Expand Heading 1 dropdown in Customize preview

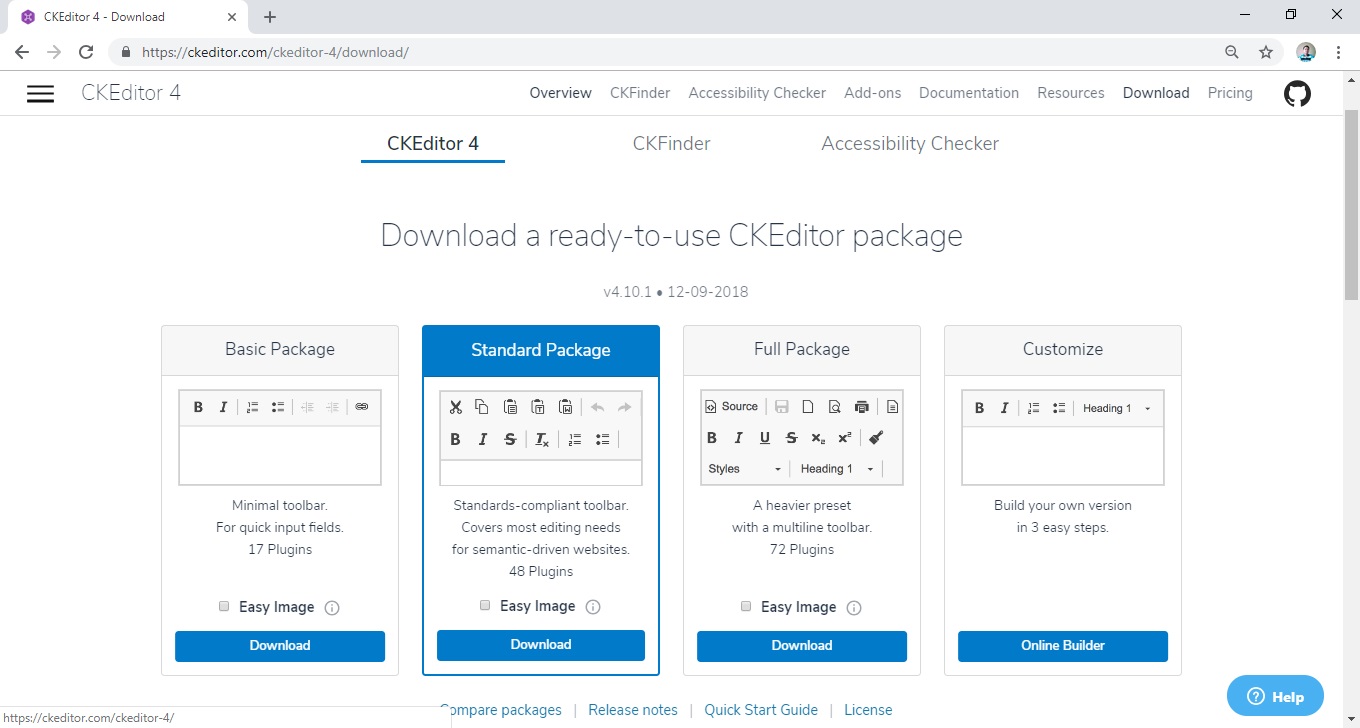coord(1117,408)
